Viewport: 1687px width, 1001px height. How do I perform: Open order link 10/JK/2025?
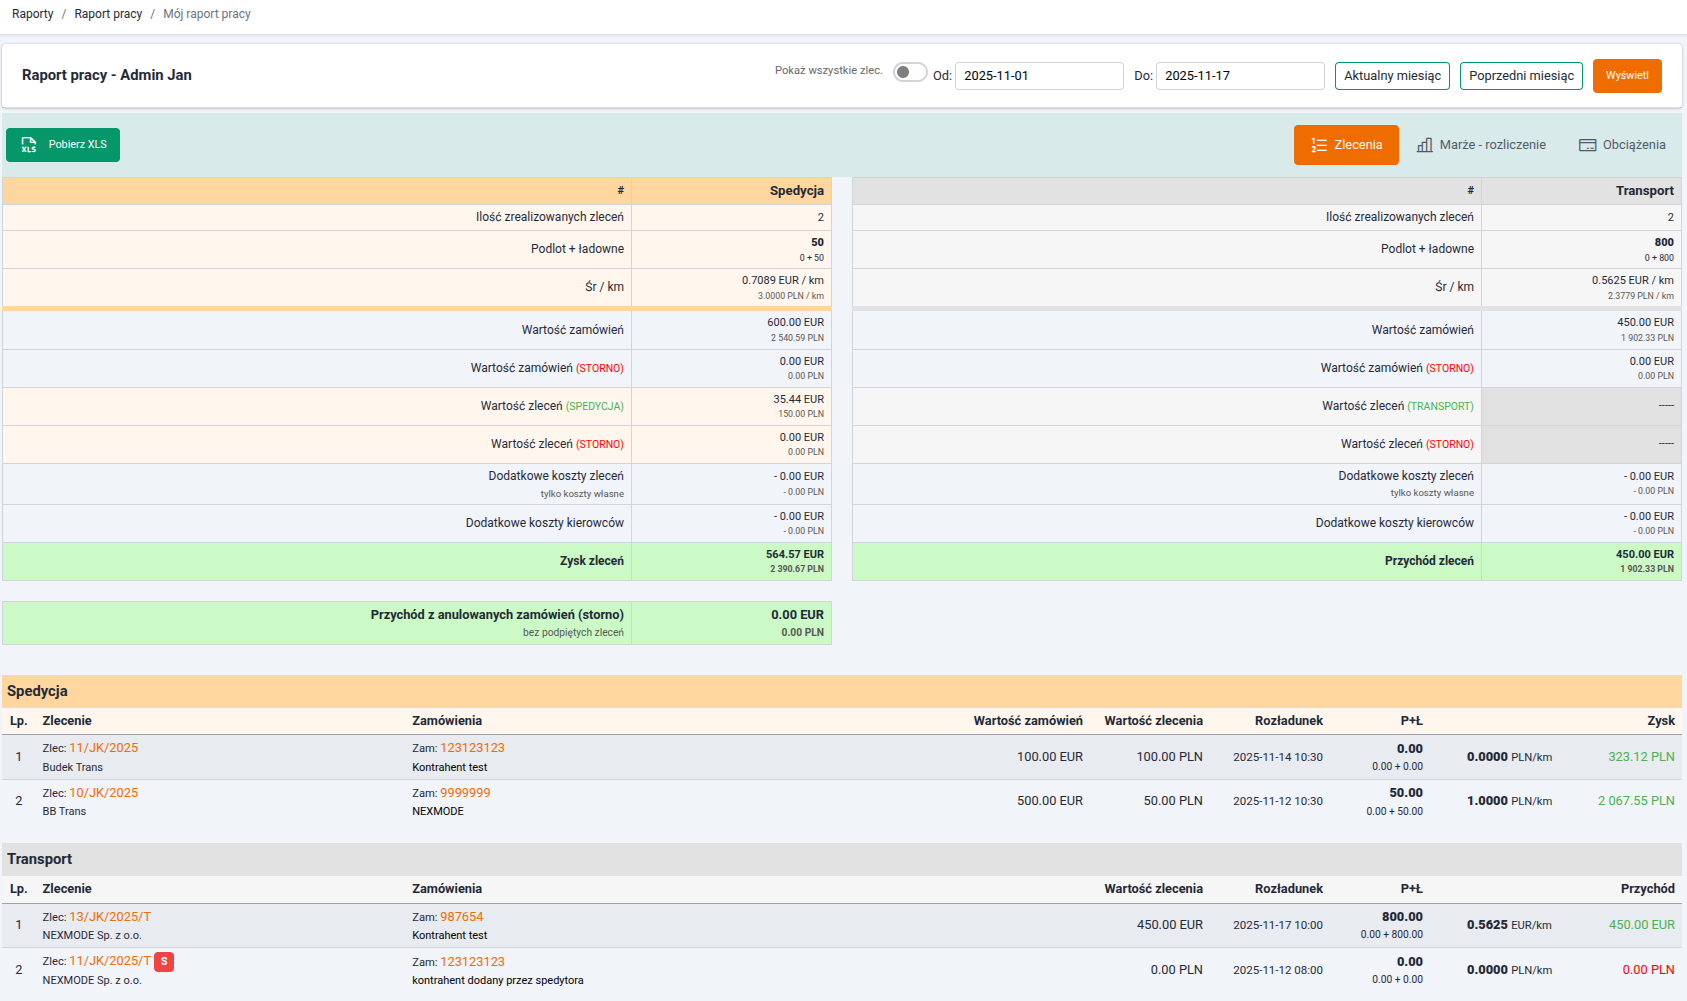[103, 793]
